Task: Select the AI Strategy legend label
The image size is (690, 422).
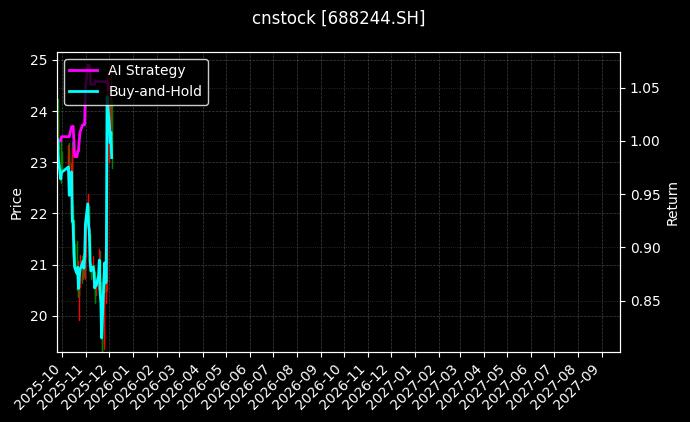Action: (146, 71)
